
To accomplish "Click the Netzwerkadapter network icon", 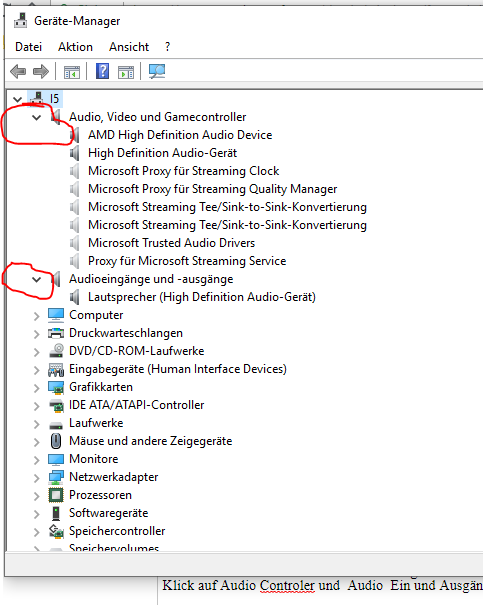I will point(56,477).
